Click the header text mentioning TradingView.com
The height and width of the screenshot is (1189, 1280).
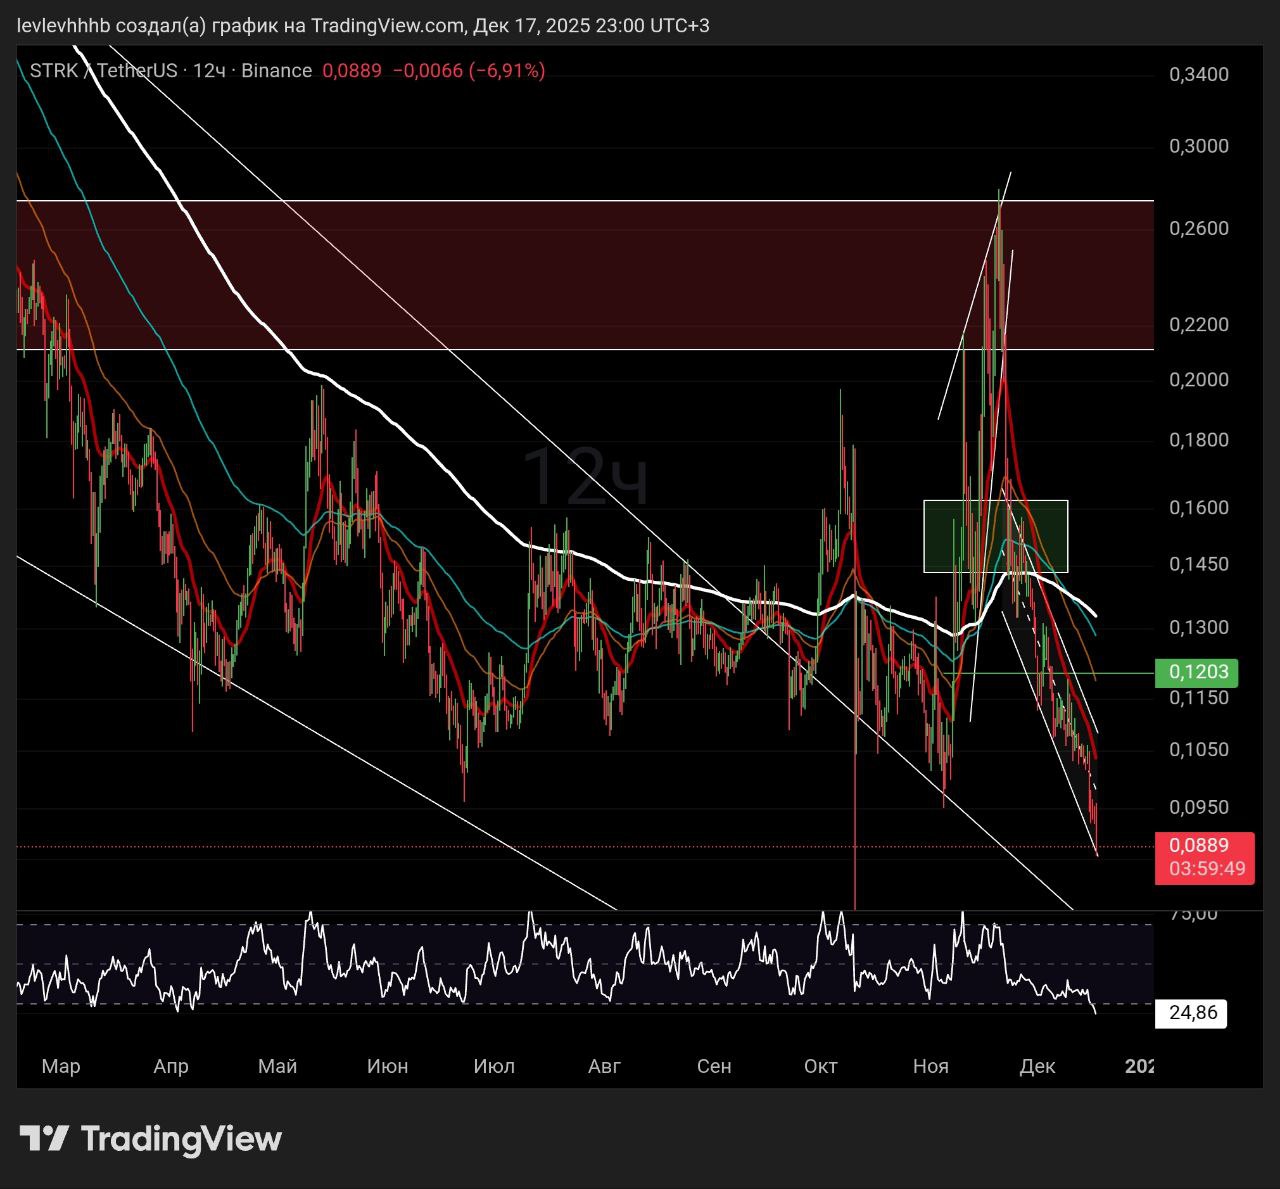364,25
